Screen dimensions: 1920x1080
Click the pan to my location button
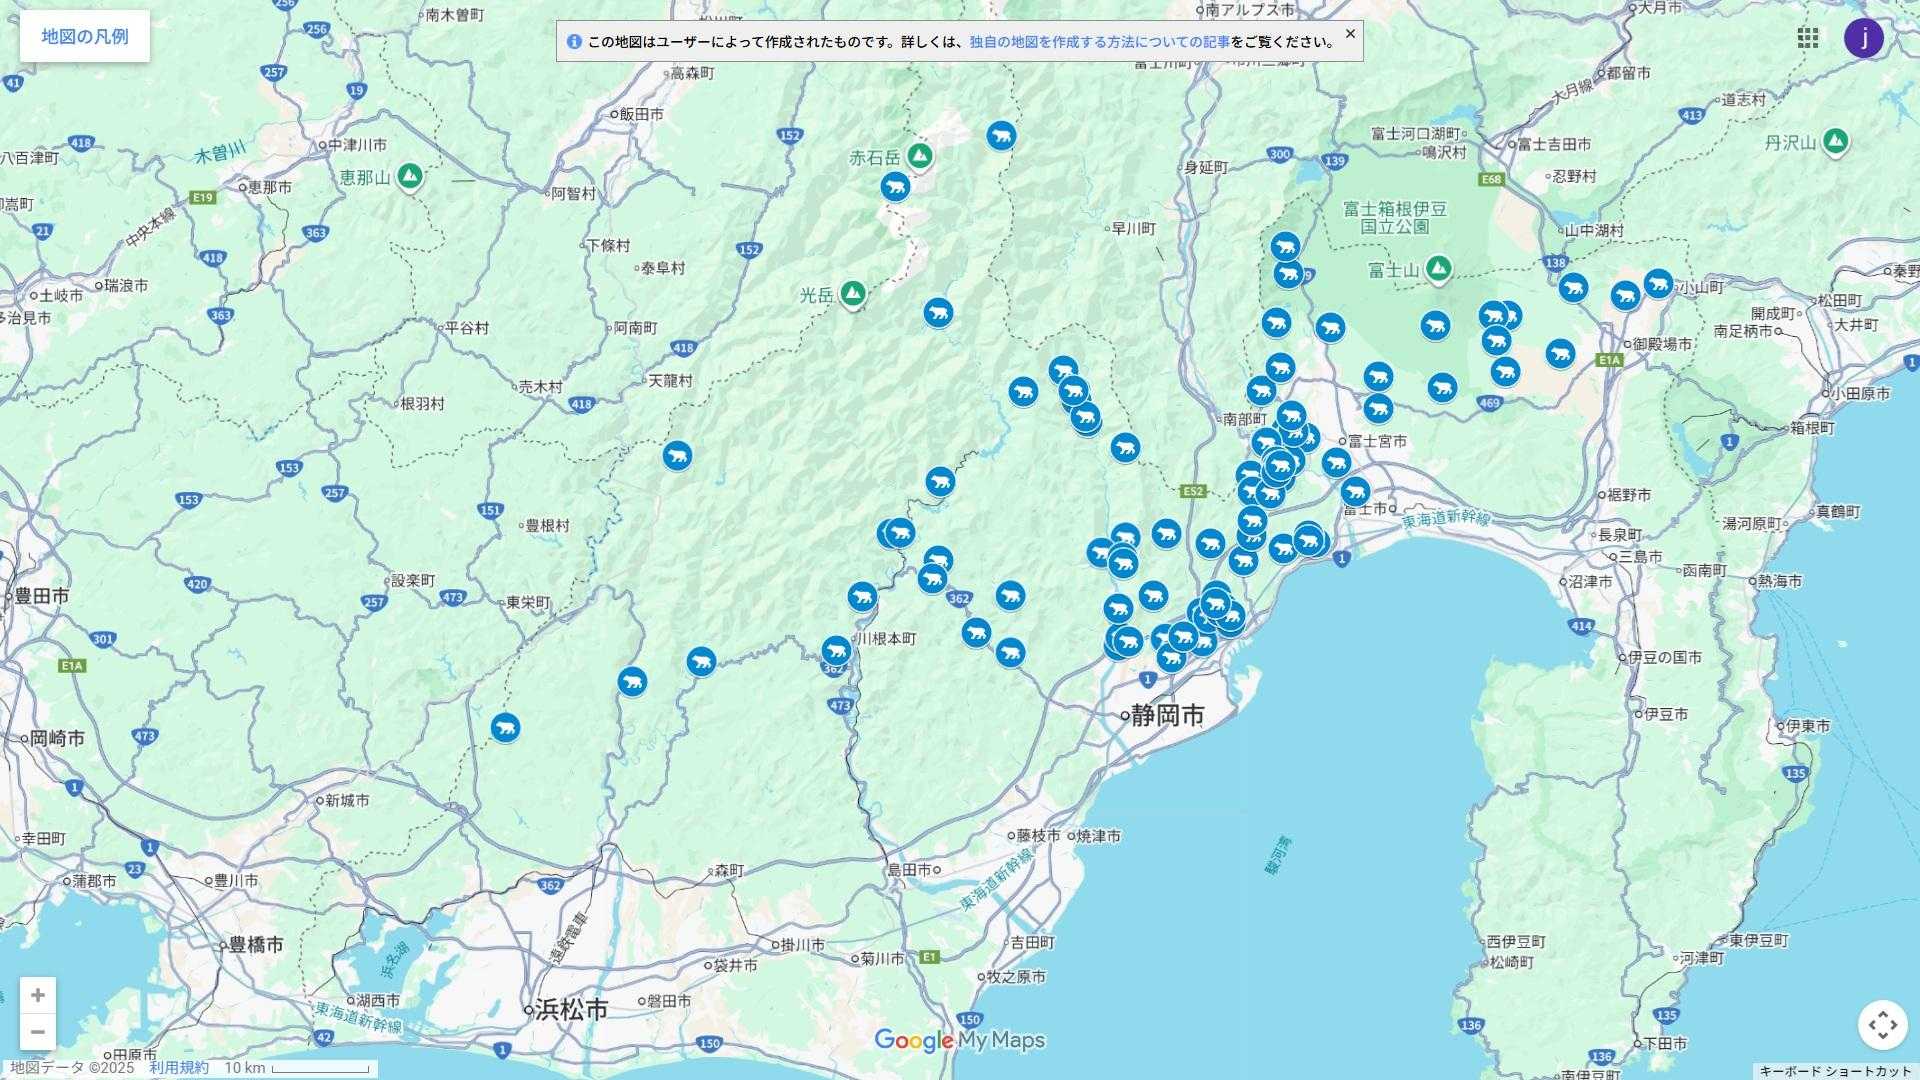[x=1882, y=1024]
